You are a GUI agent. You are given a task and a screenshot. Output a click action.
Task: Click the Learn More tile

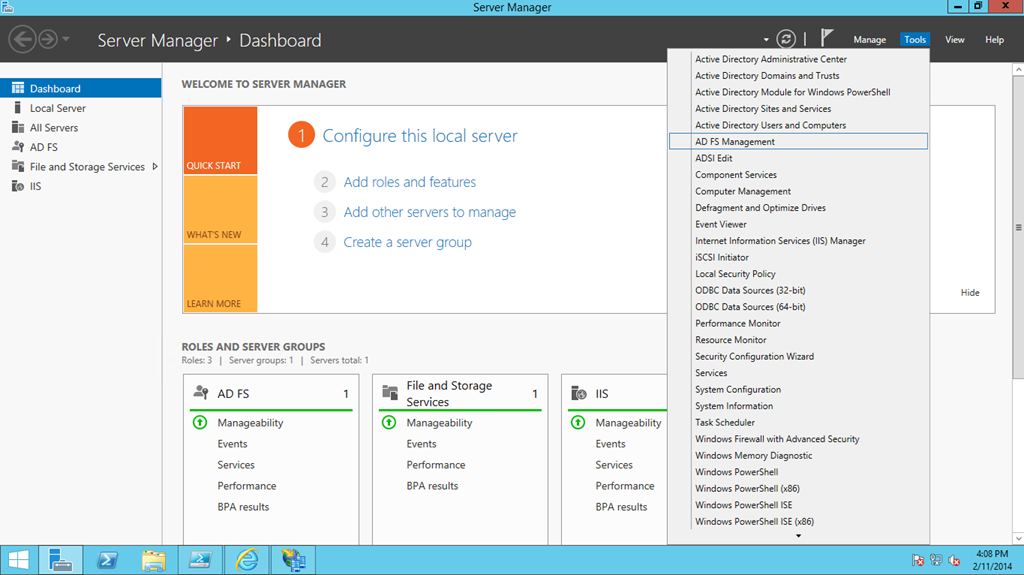220,278
